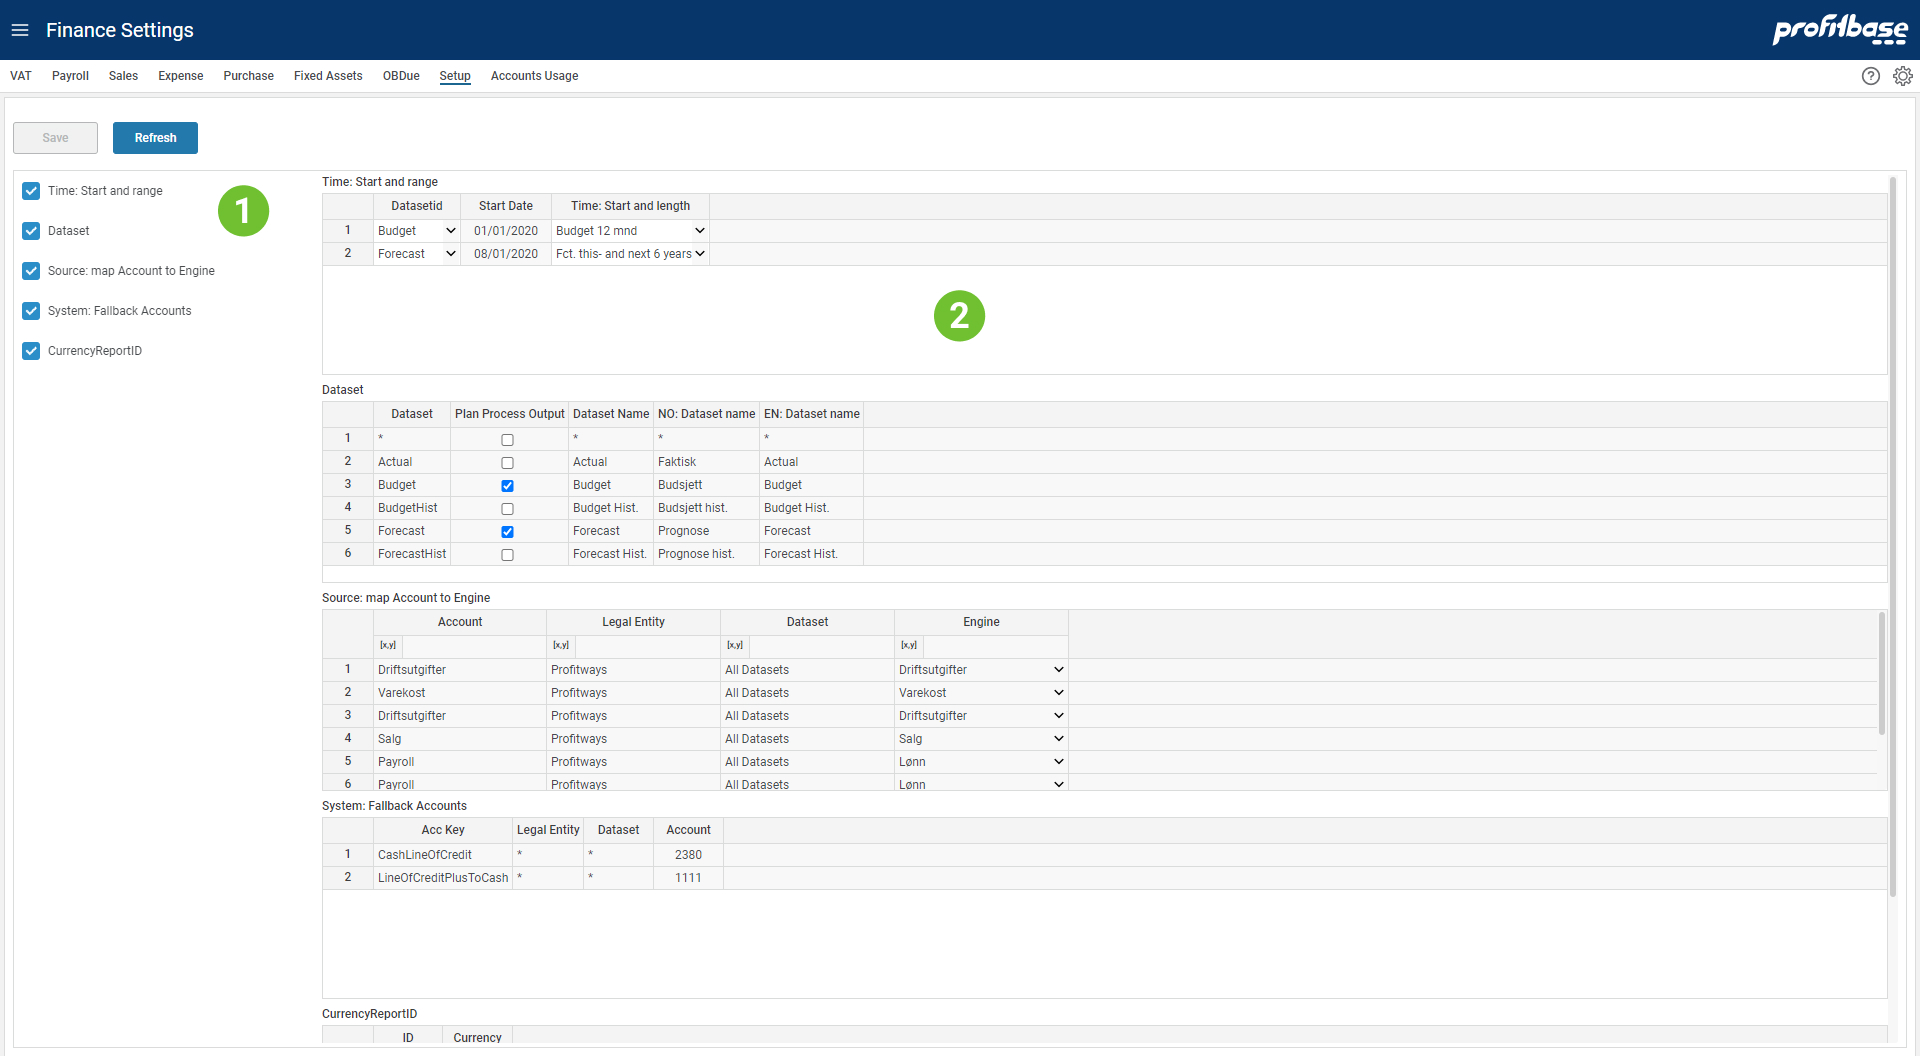Click the Profitbase logo
The height and width of the screenshot is (1056, 1920).
click(x=1840, y=29)
